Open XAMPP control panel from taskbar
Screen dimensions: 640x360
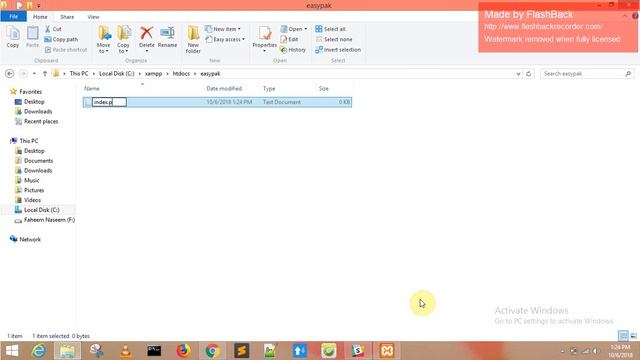tap(387, 351)
